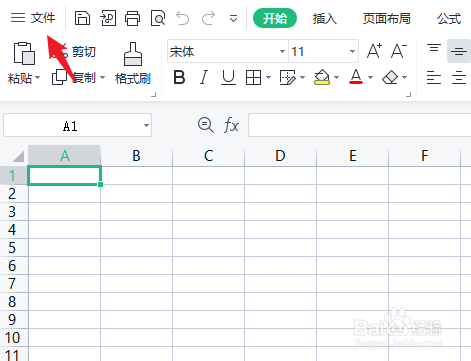Open font group dialog launcher
Screen dimensions: 471x361
tap(408, 95)
